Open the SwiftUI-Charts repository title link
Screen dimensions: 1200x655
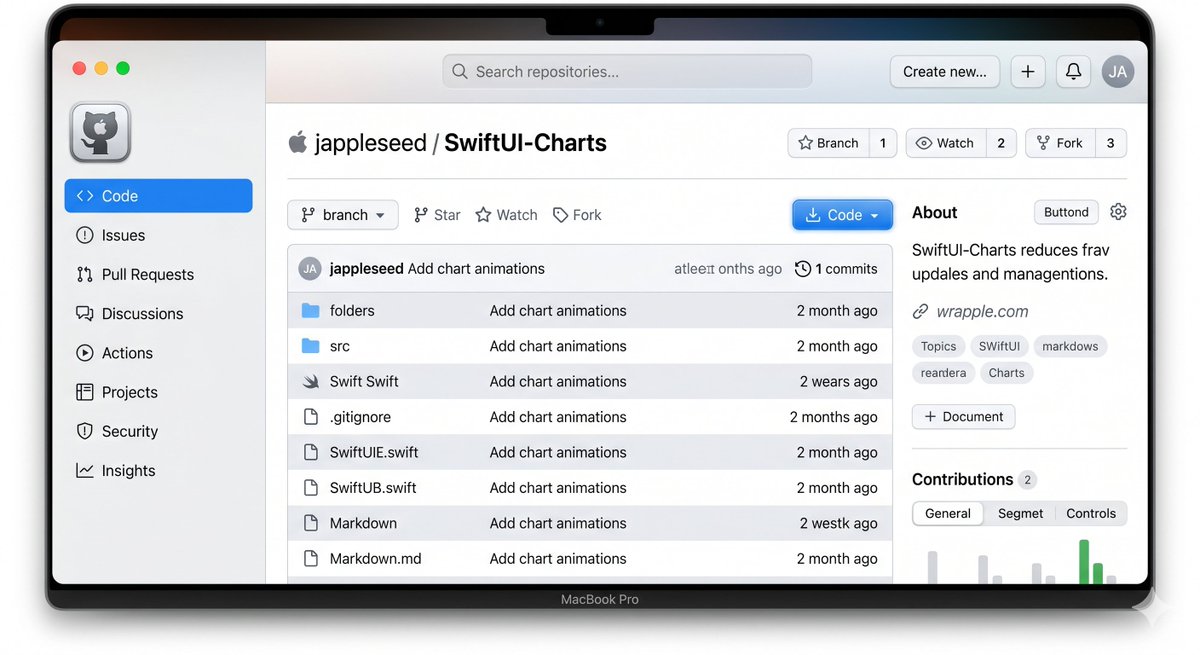tap(525, 143)
